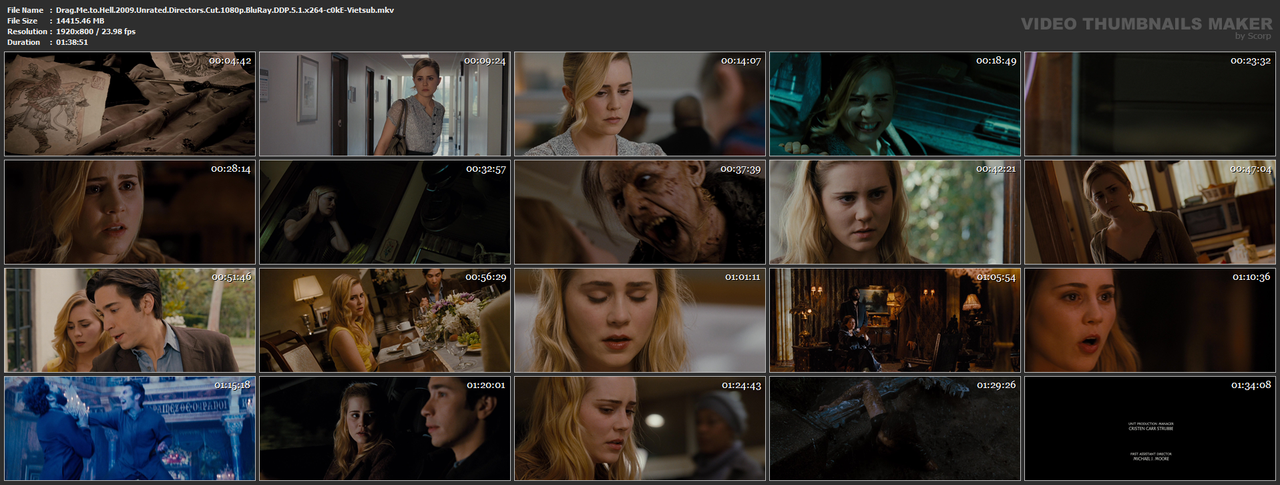Screen dimensions: 1280x485
Task: Select the thumbnail timestamped 01:05:54
Action: click(895, 320)
